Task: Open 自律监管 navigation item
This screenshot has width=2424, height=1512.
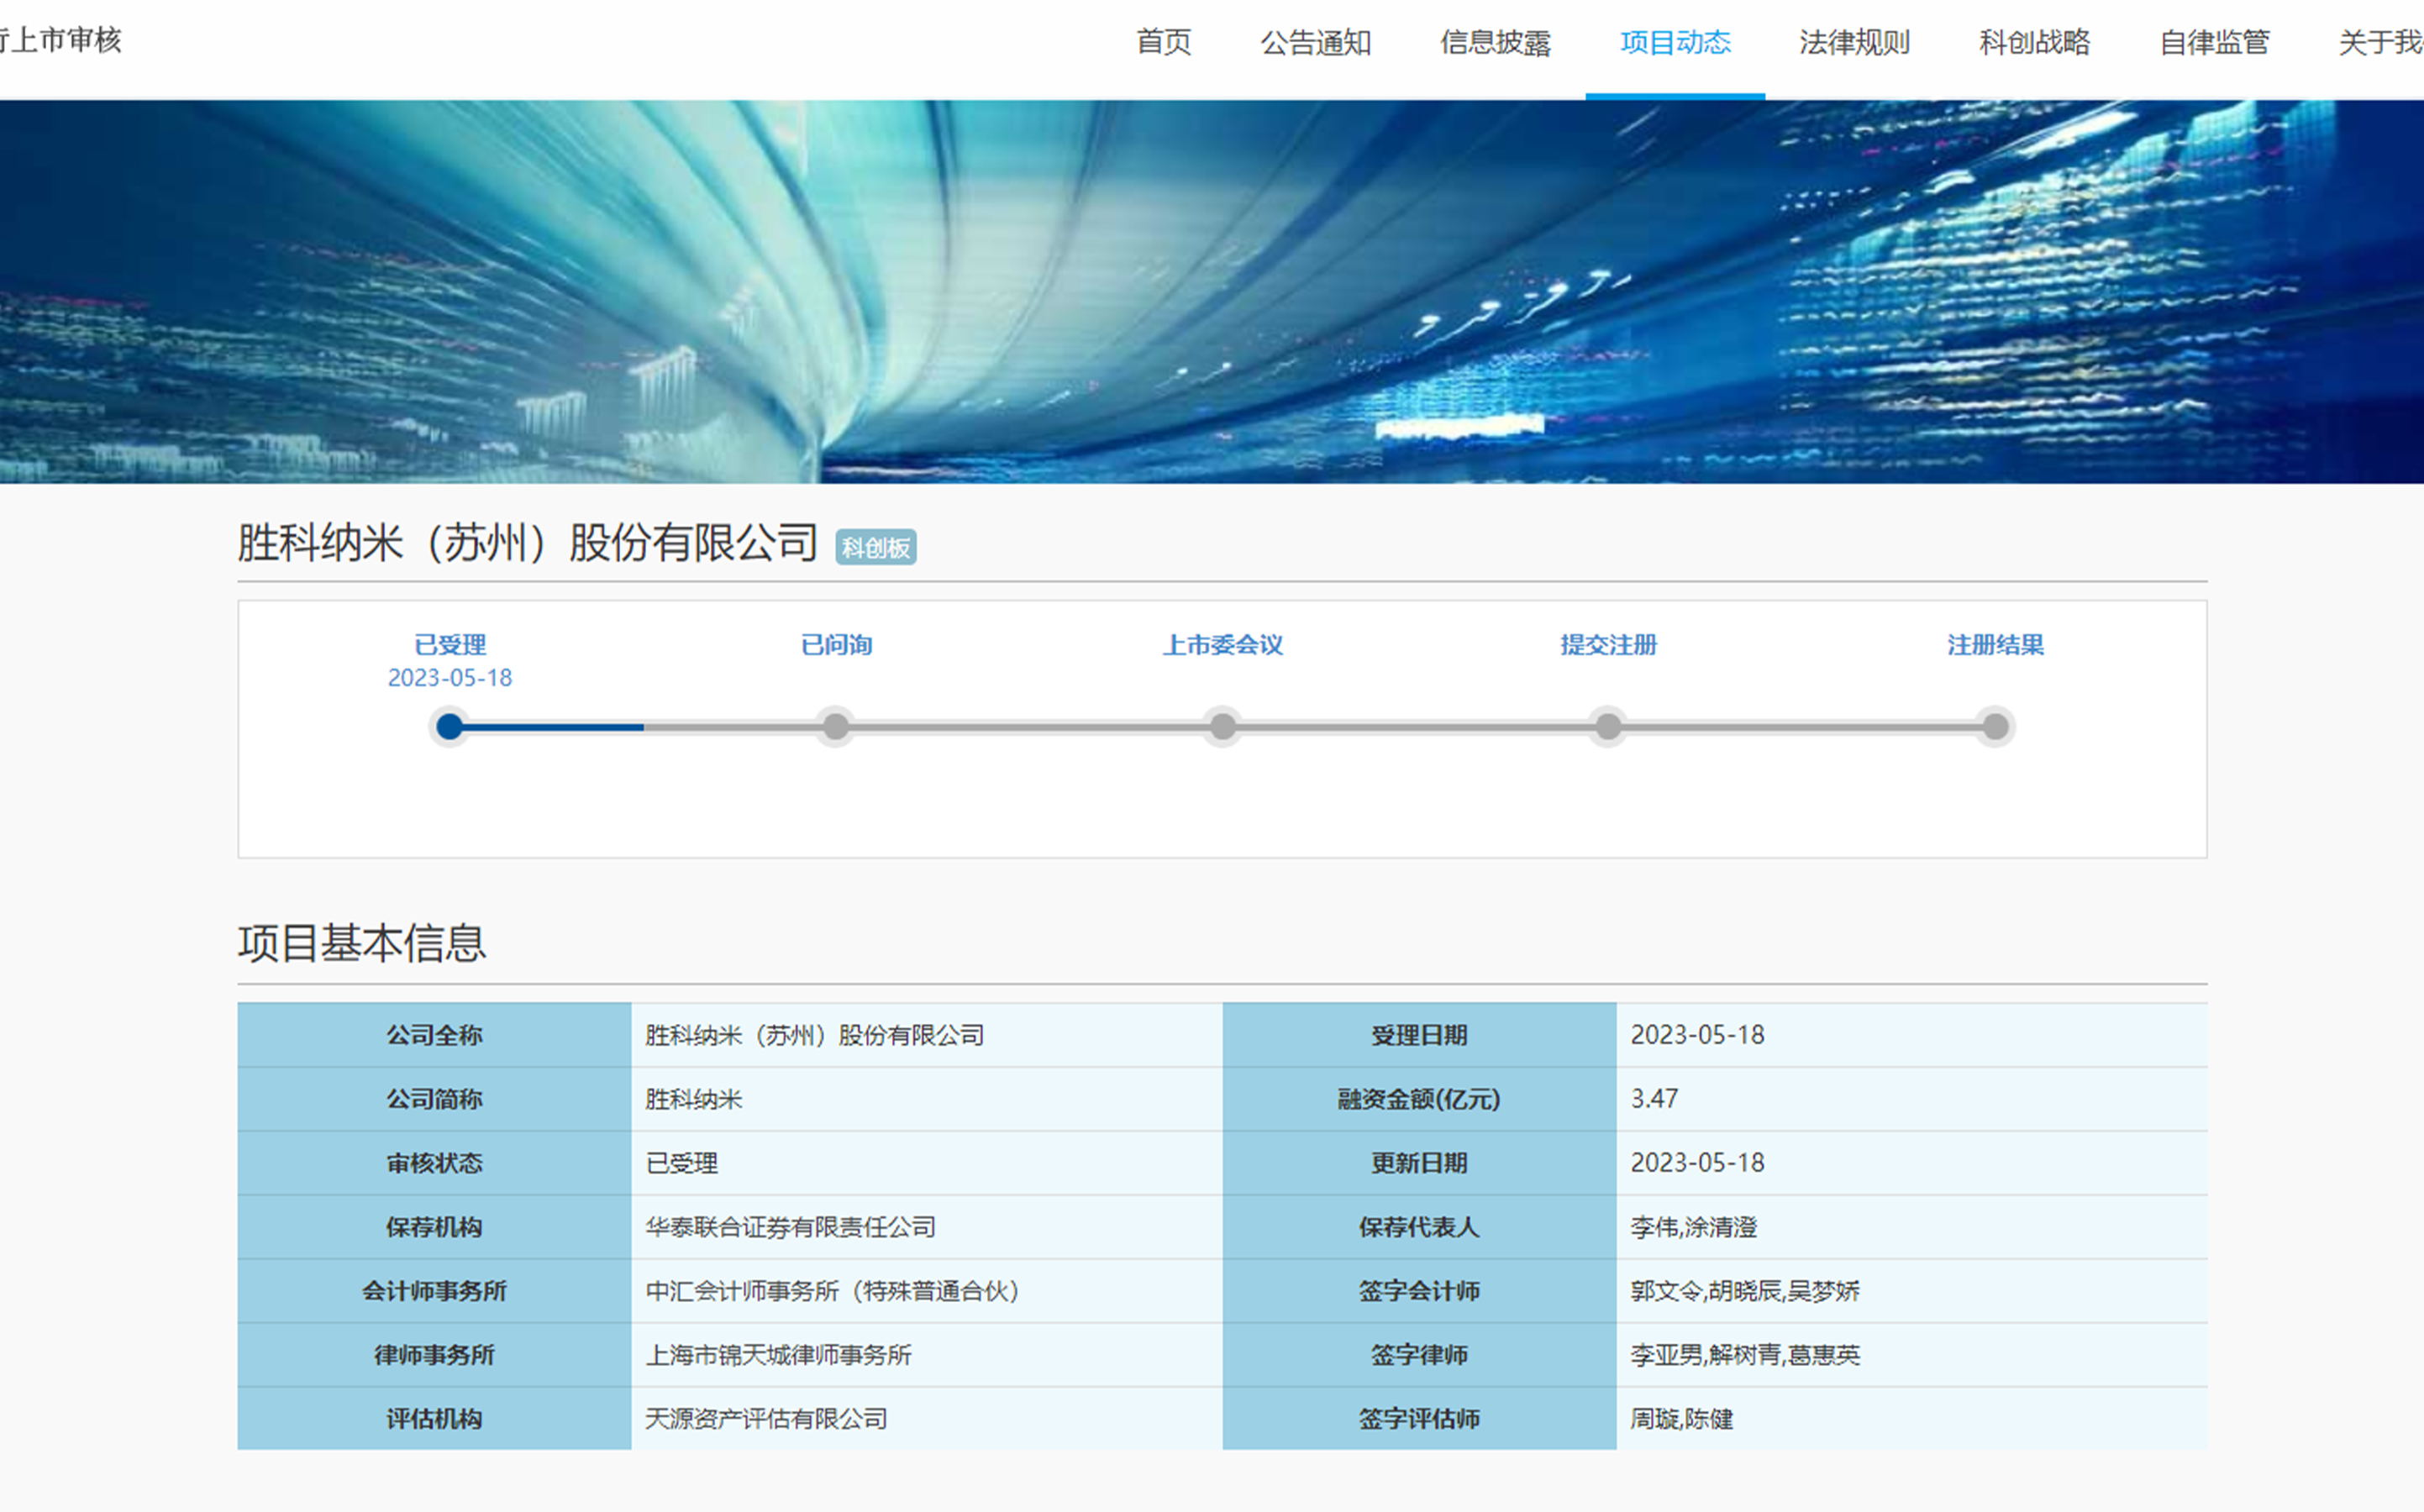Action: click(2214, 42)
